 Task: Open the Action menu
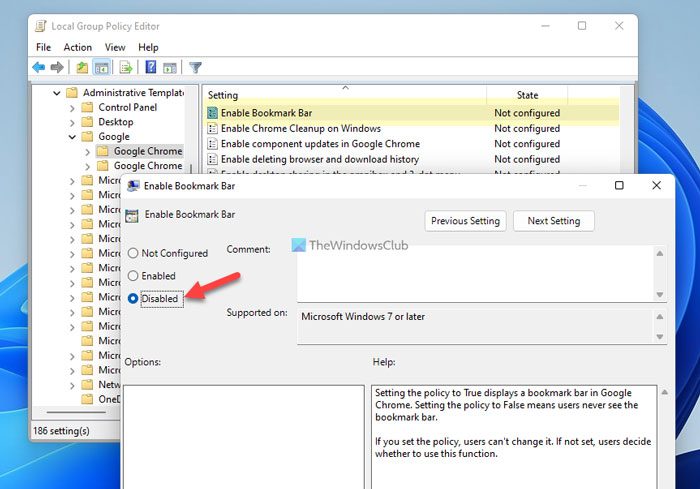78,47
